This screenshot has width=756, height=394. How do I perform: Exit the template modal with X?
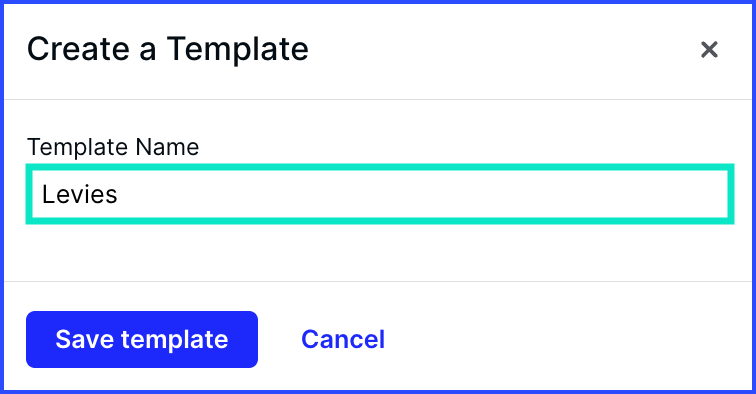tap(709, 49)
